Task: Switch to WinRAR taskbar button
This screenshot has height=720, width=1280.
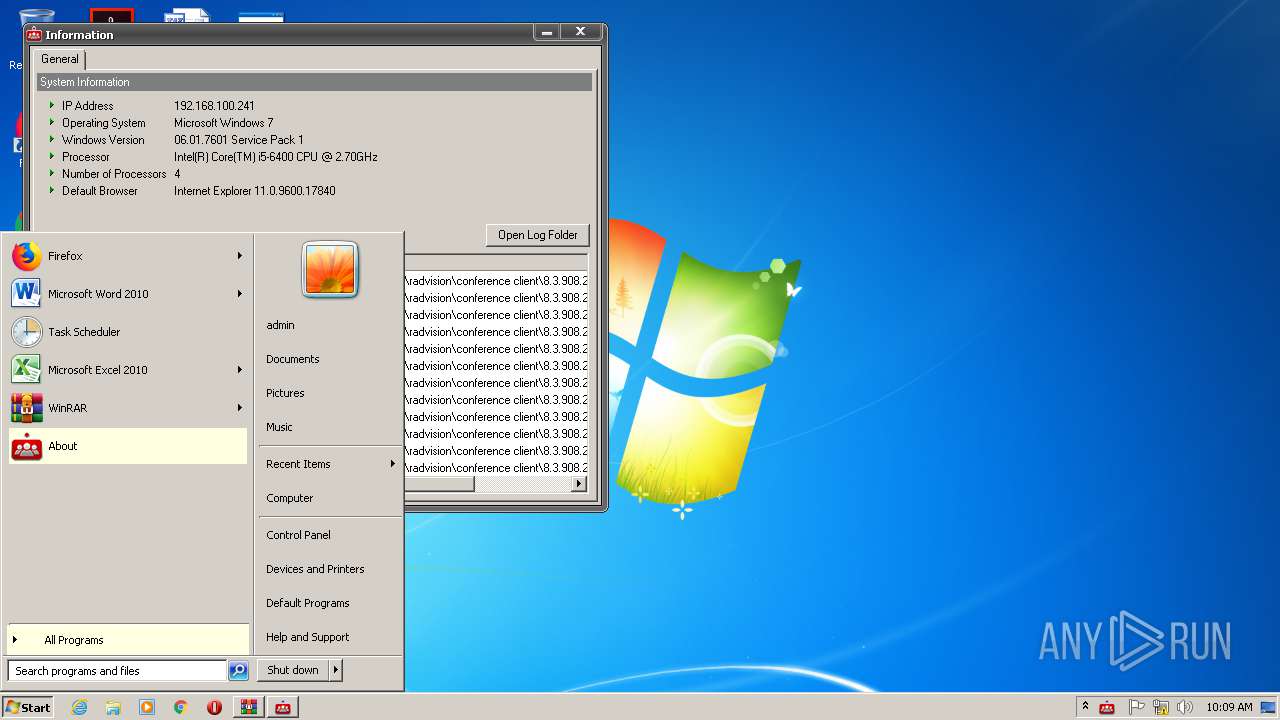Action: click(248, 707)
